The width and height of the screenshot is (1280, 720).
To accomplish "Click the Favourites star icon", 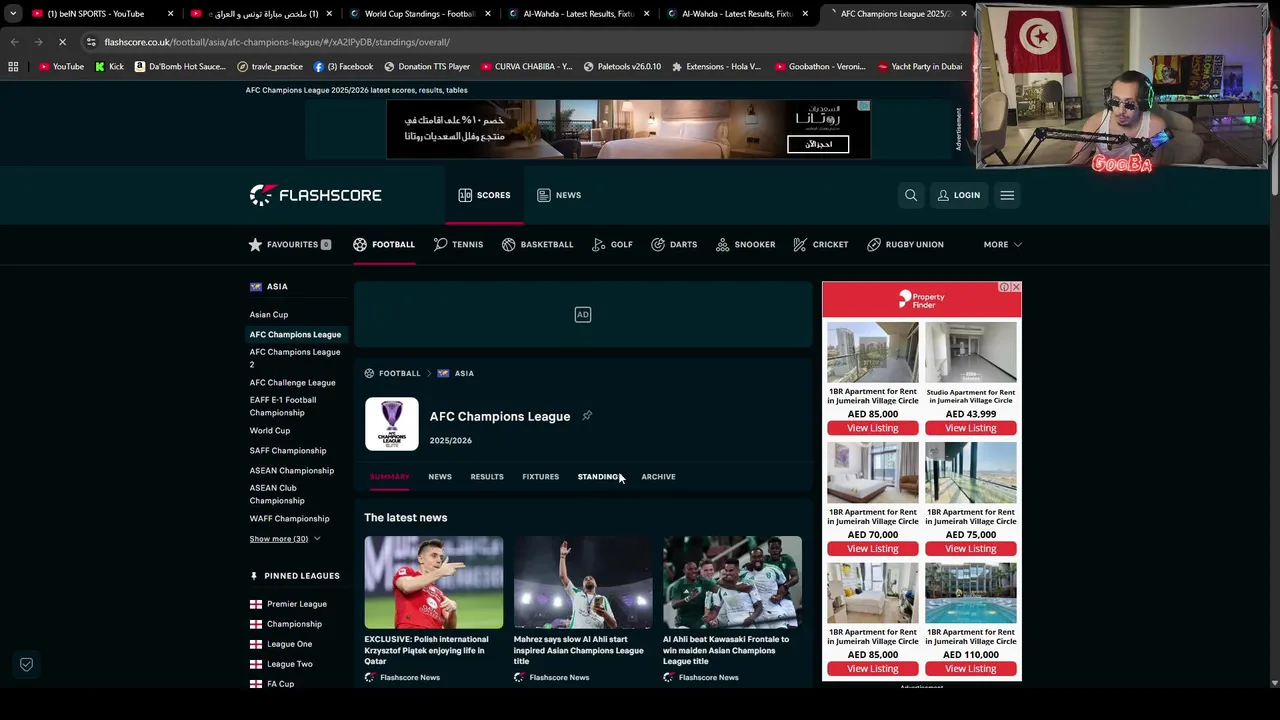I will (255, 244).
